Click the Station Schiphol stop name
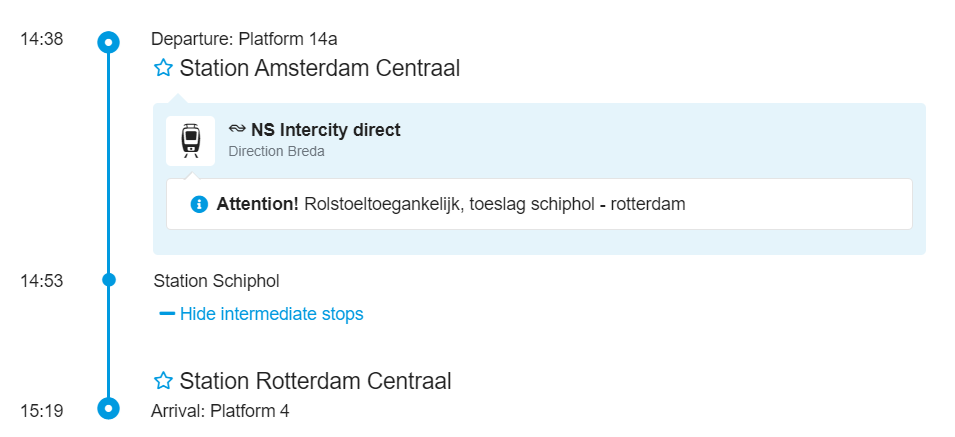Image resolution: width=955 pixels, height=437 pixels. pos(216,281)
